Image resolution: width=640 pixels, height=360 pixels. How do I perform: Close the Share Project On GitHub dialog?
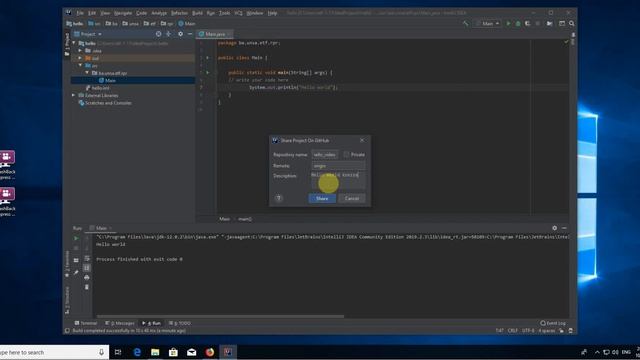tap(362, 140)
